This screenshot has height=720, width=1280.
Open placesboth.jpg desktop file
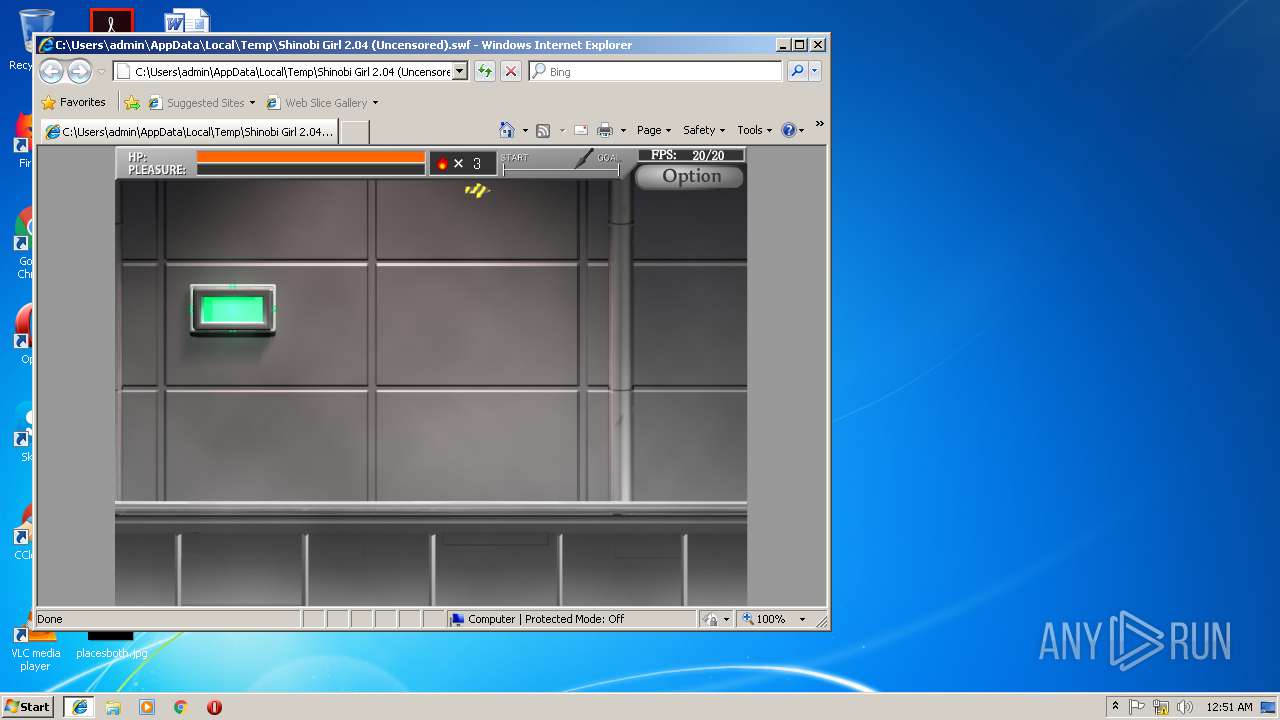point(111,645)
